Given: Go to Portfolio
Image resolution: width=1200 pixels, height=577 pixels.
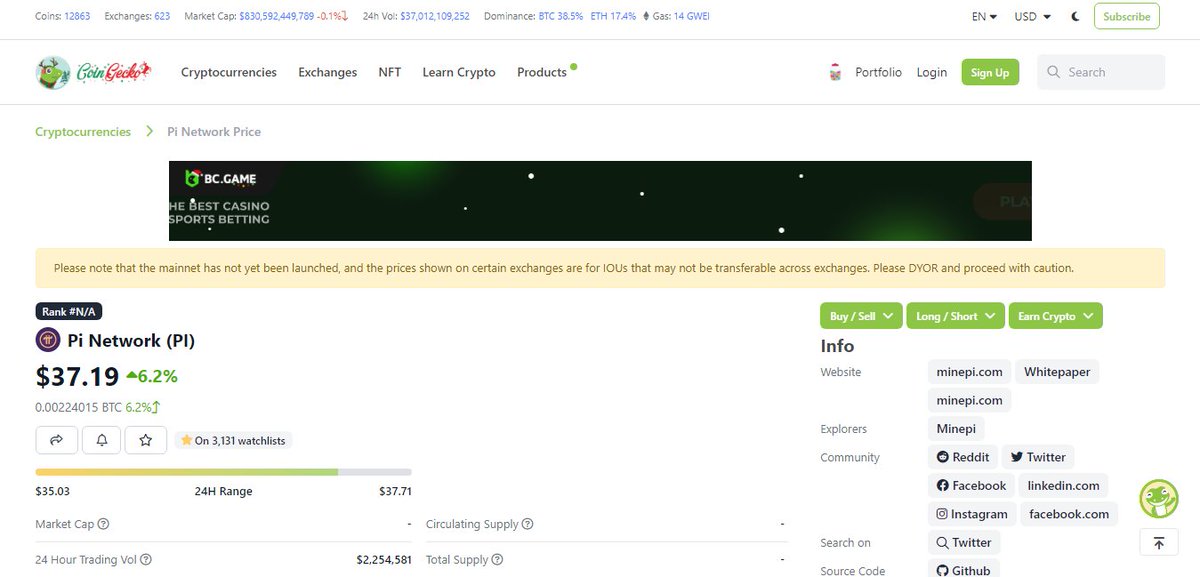Looking at the screenshot, I should 878,72.
